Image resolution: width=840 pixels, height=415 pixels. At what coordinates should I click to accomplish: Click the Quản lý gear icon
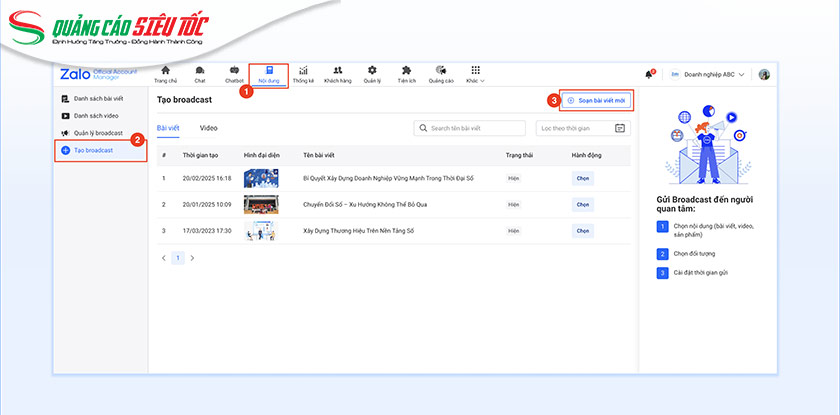[x=372, y=70]
